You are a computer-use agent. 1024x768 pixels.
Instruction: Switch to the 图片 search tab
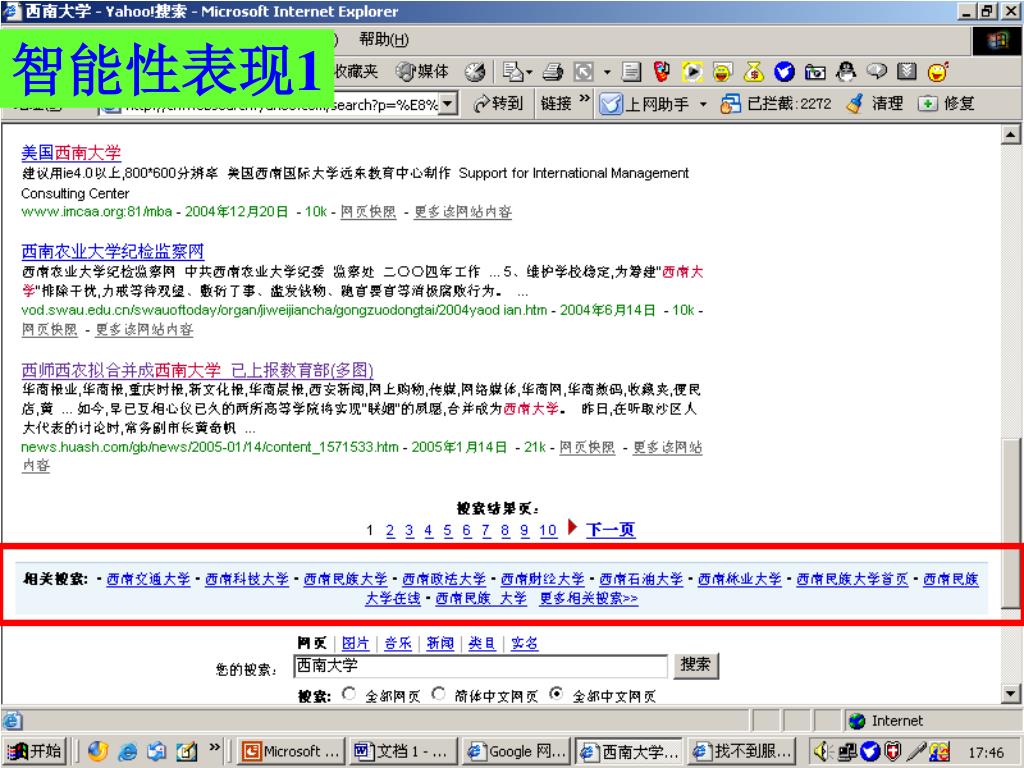coord(355,643)
